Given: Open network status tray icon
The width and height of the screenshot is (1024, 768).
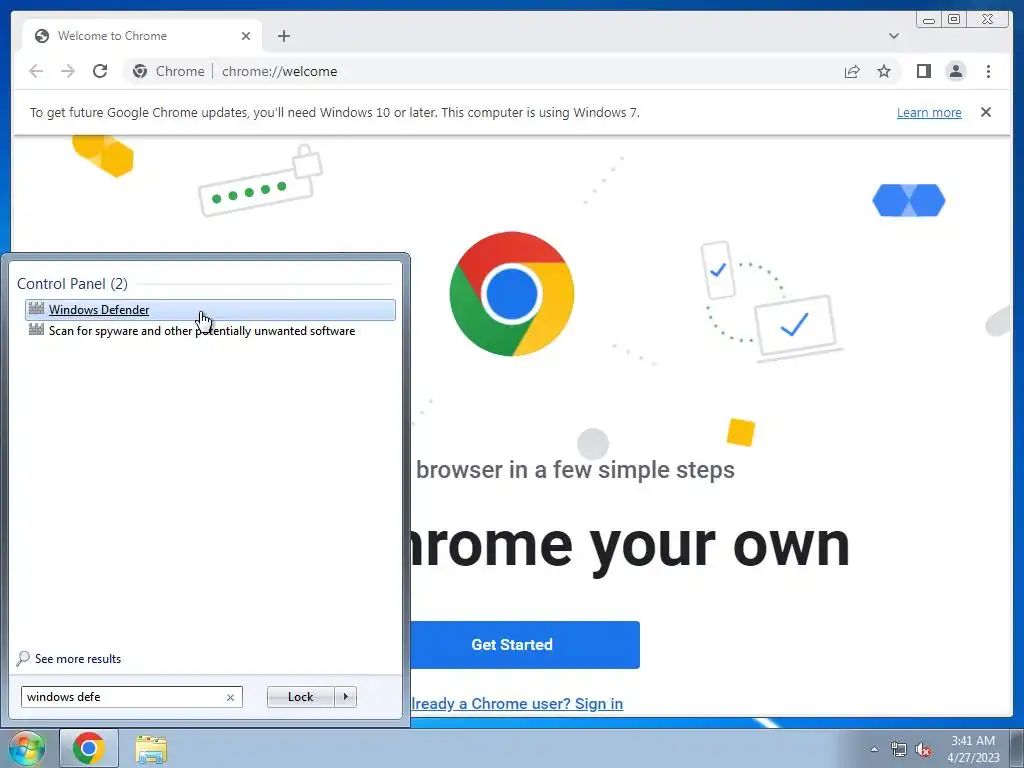Looking at the screenshot, I should (x=899, y=749).
